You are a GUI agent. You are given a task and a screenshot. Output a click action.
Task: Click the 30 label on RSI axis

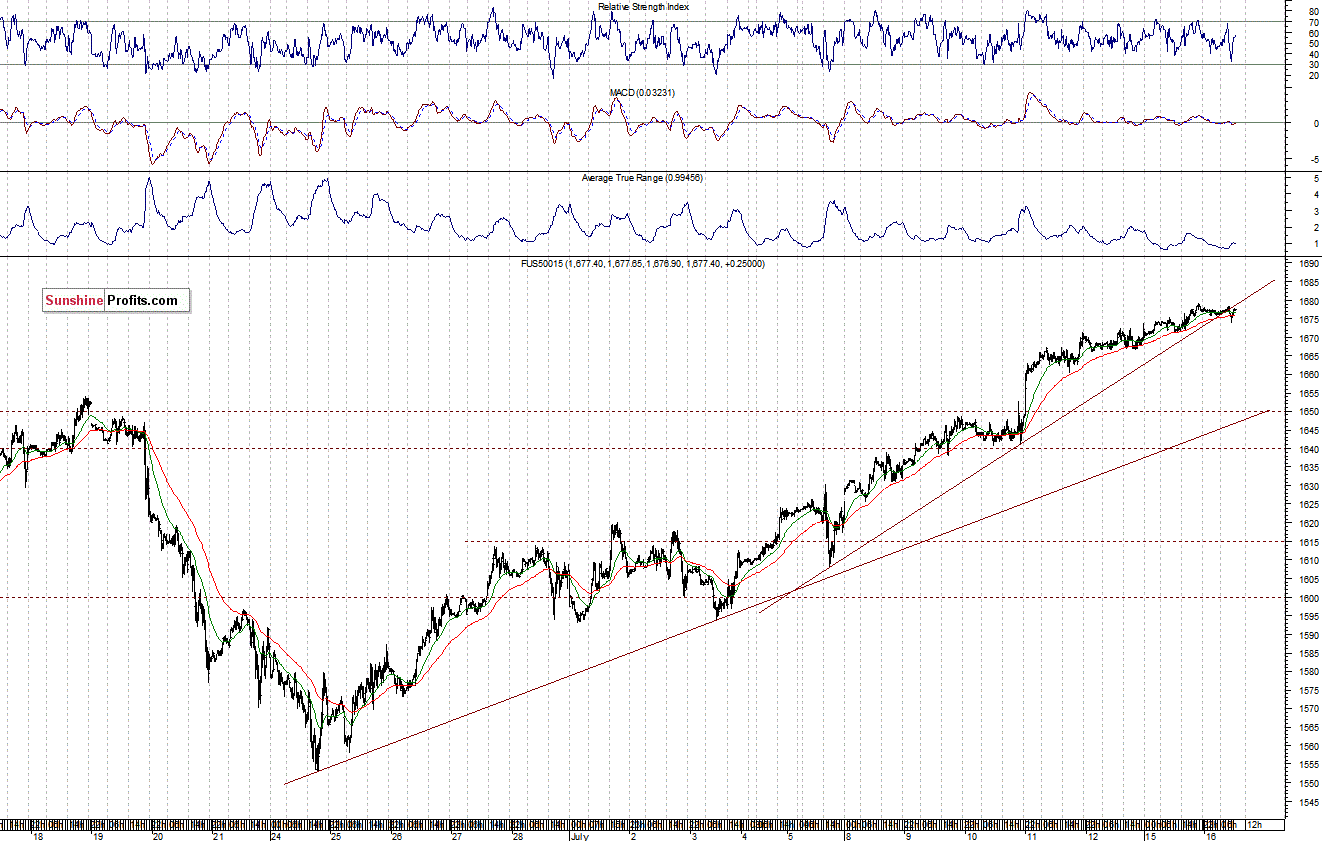(x=1312, y=65)
